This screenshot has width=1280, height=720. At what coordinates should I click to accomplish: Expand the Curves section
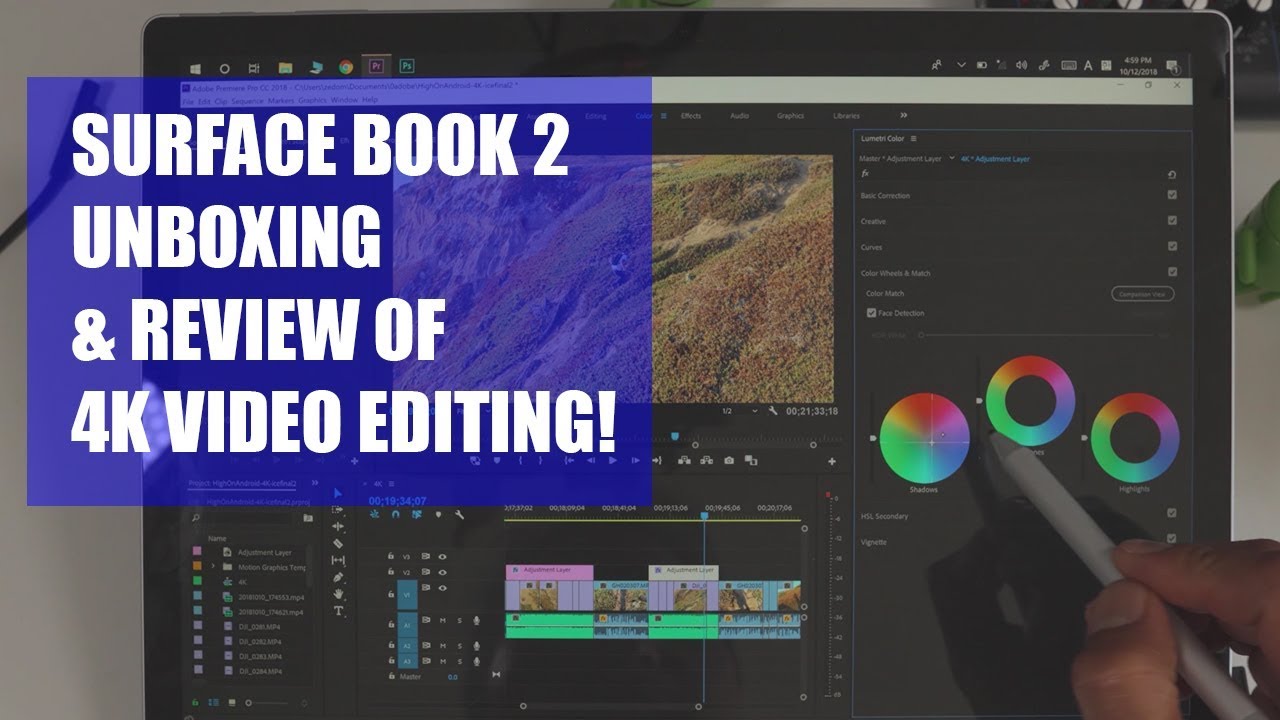(x=872, y=247)
